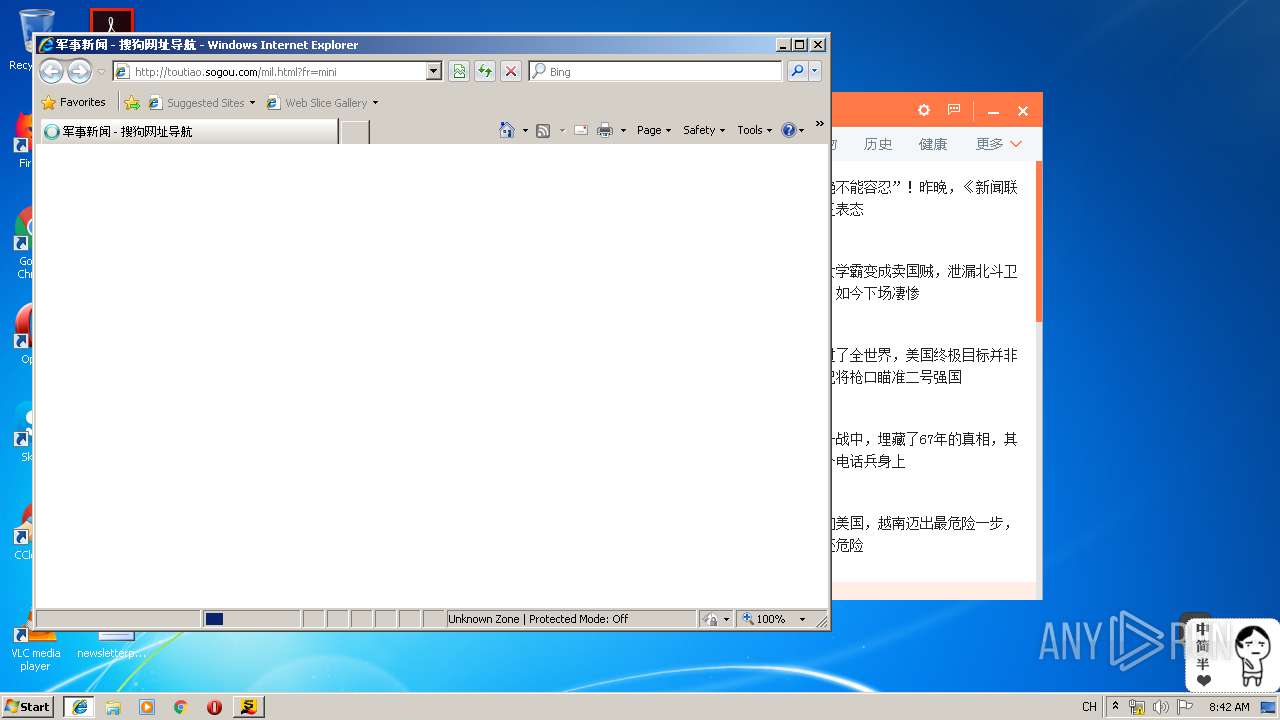
Task: Expand the address bar autocomplete dropdown
Action: [x=433, y=72]
